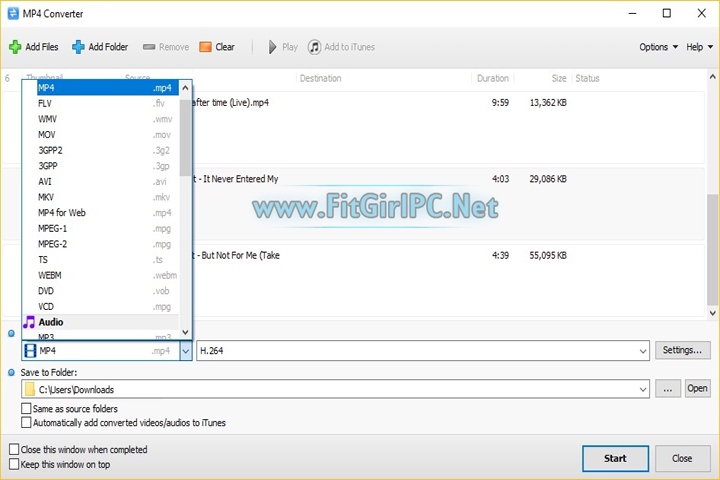Click the Add Files green plus icon

point(15,47)
